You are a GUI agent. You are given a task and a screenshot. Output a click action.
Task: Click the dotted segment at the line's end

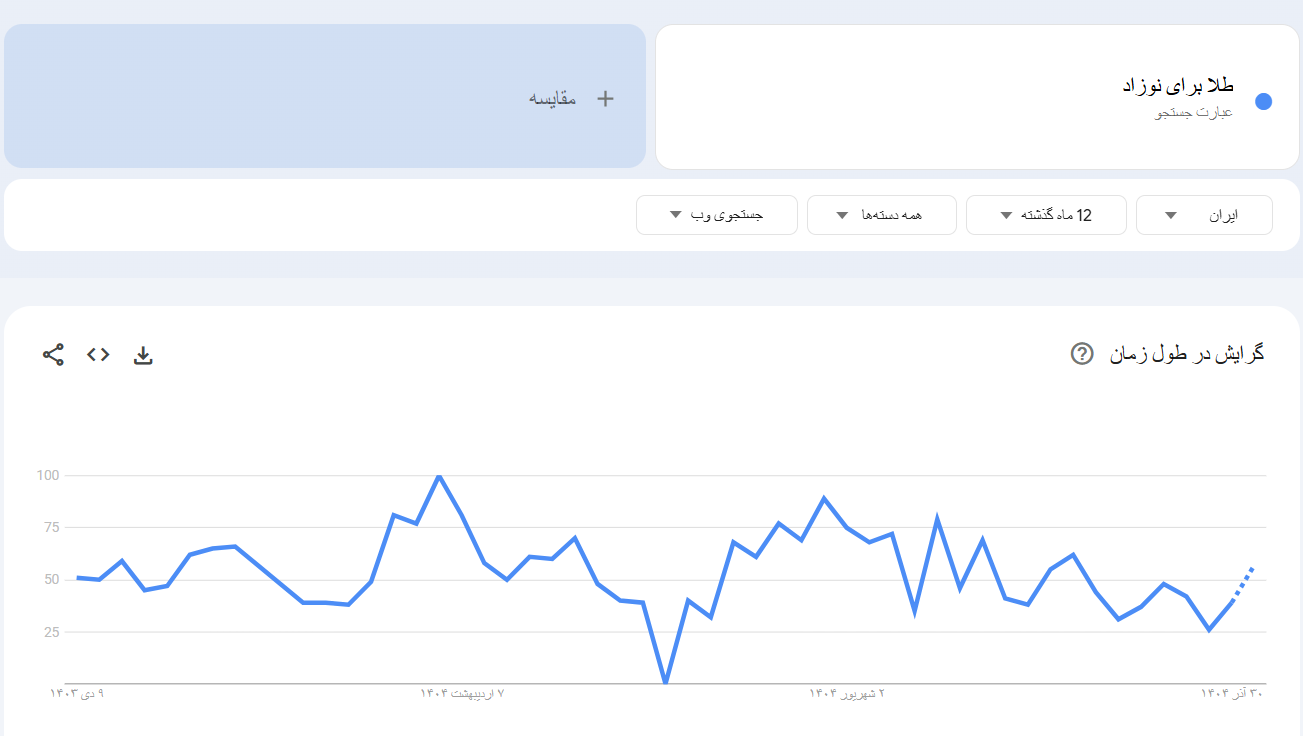point(1244,581)
